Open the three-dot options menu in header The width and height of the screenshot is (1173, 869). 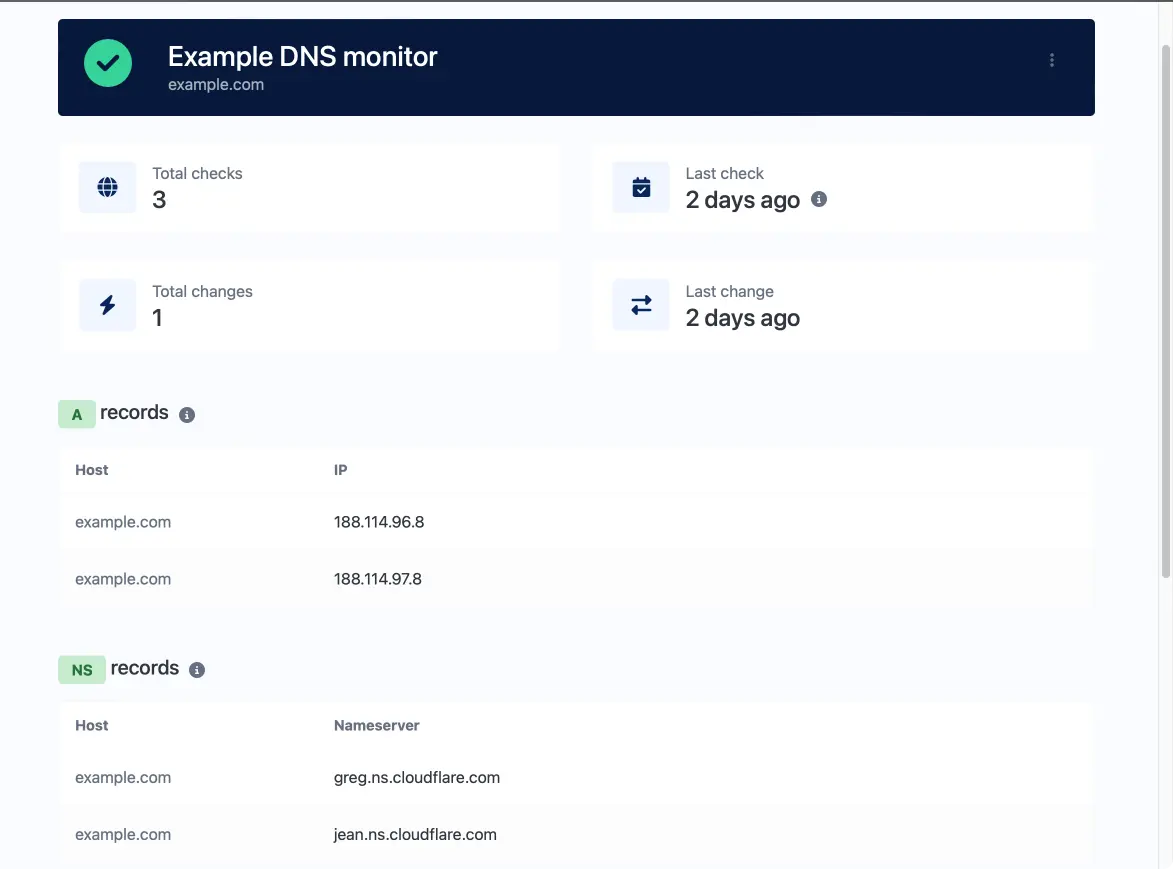1051,61
